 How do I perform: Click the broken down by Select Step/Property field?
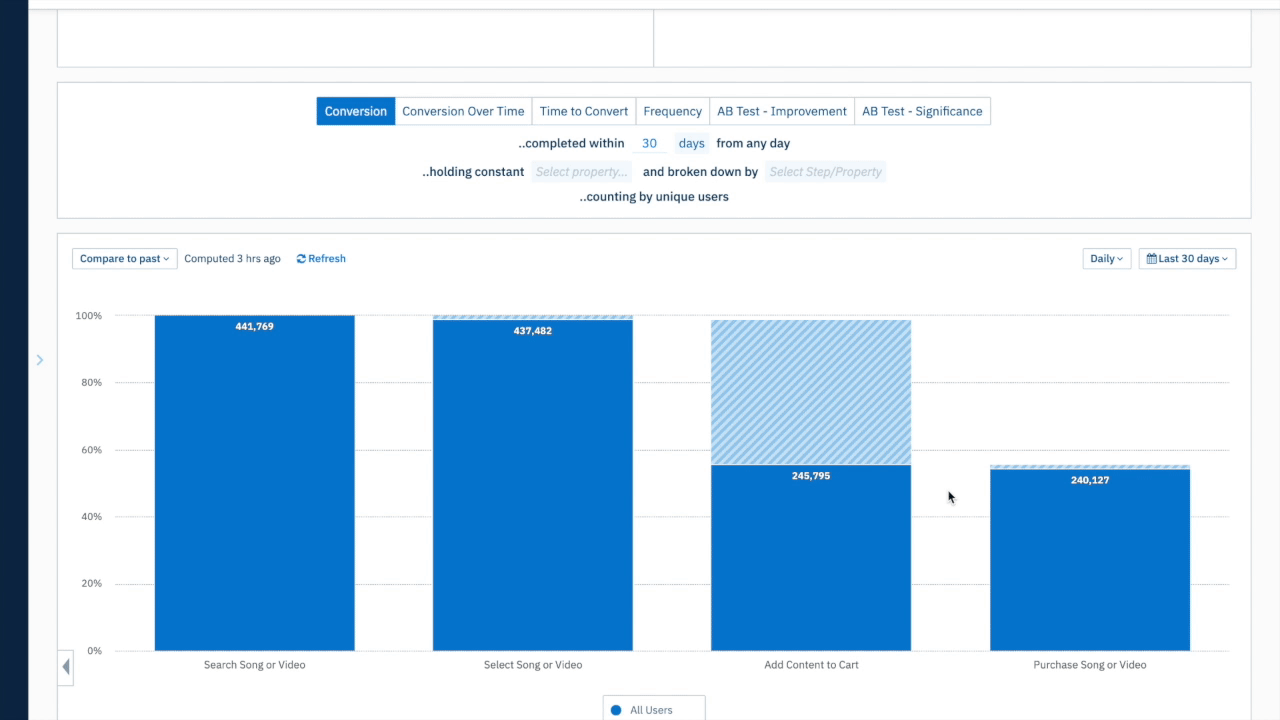(825, 172)
